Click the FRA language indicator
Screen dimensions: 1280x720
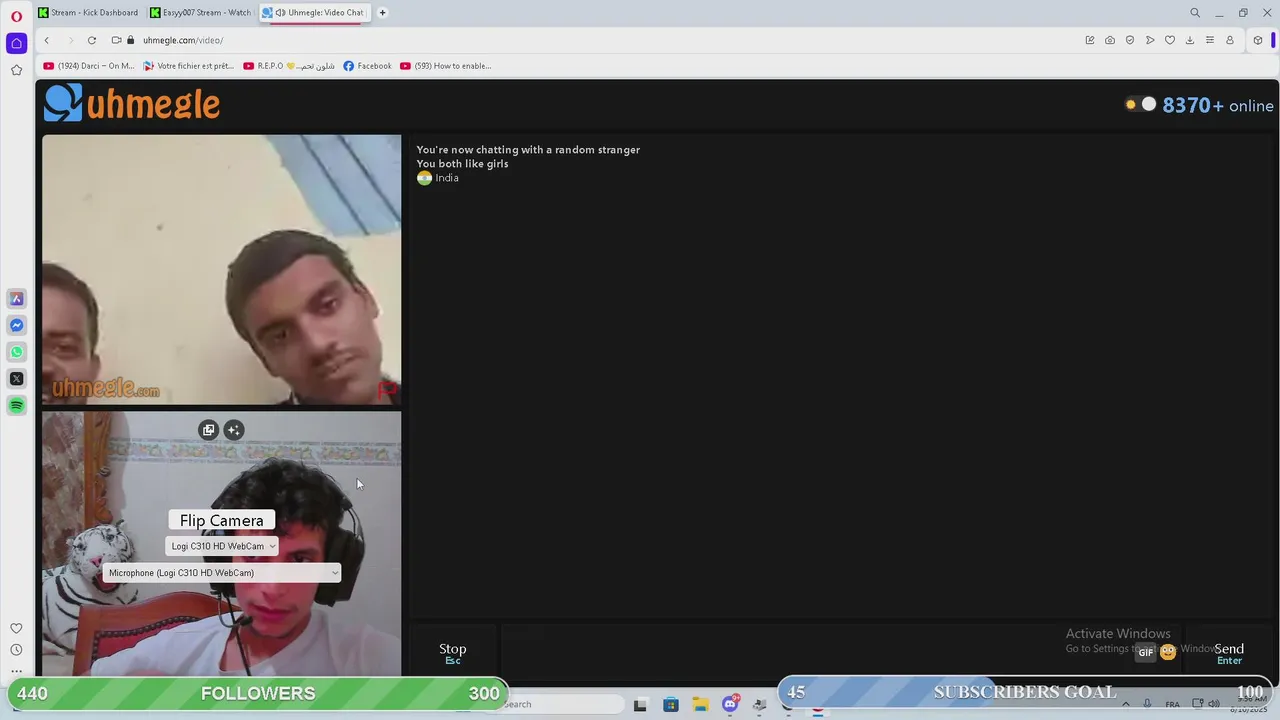pos(1172,704)
